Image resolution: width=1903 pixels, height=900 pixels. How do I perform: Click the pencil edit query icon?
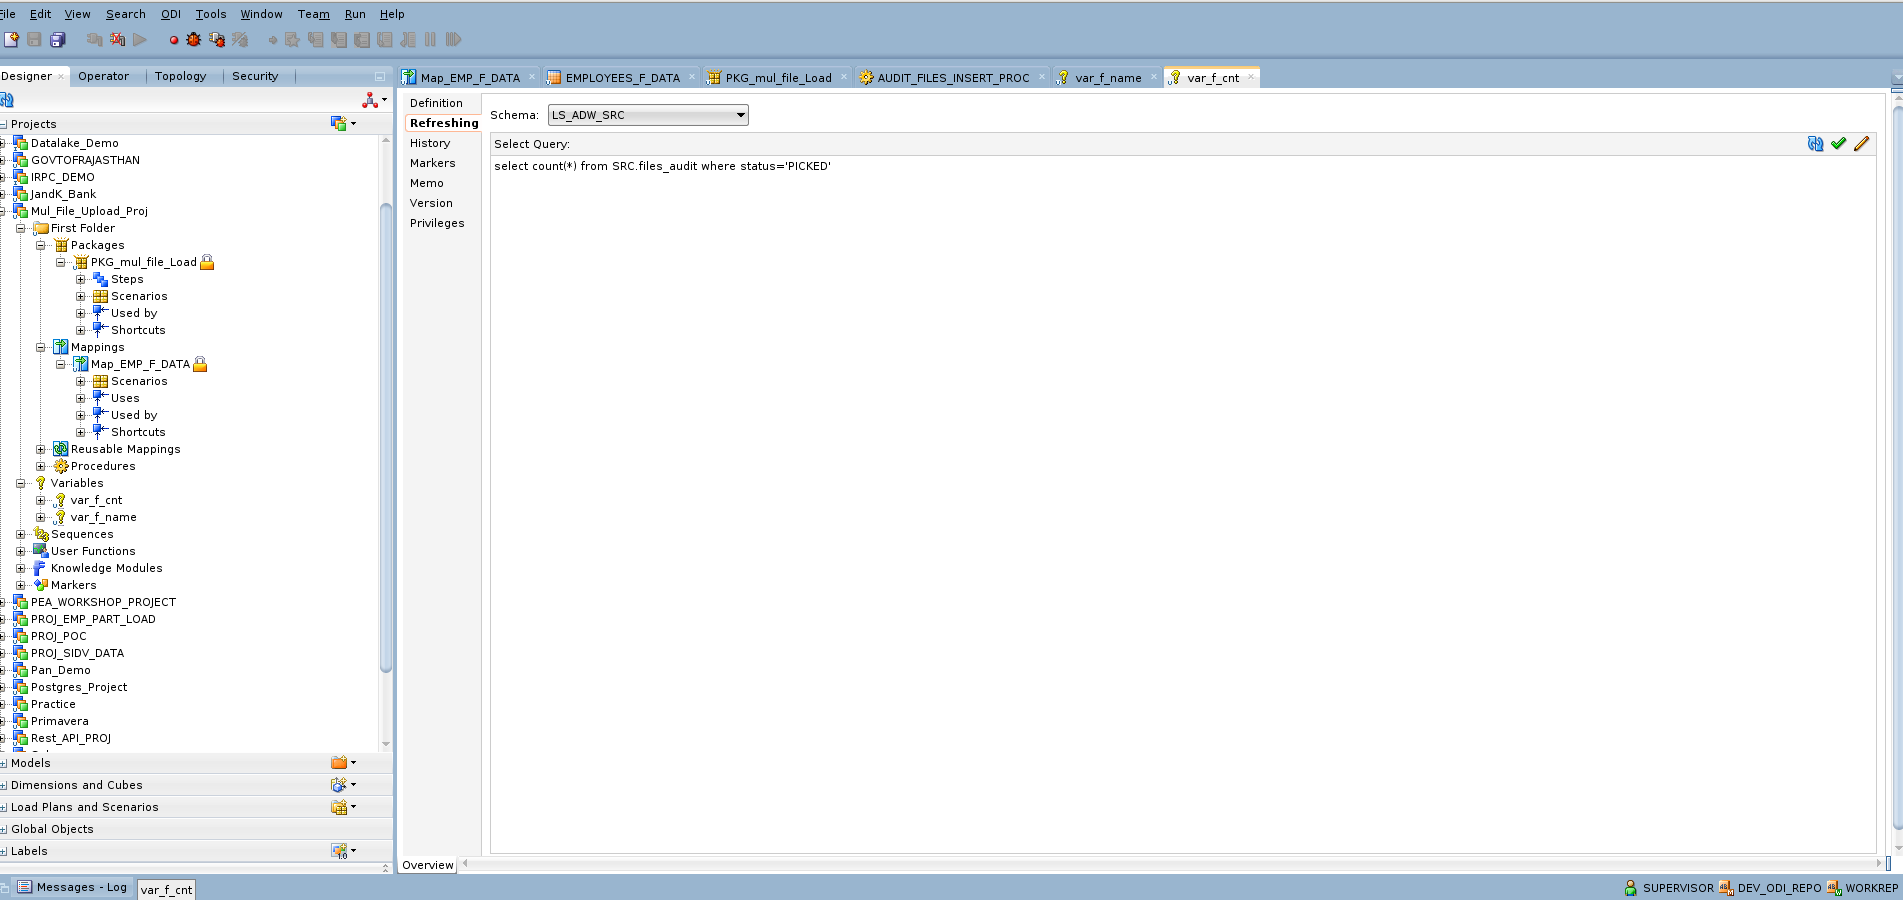point(1861,144)
